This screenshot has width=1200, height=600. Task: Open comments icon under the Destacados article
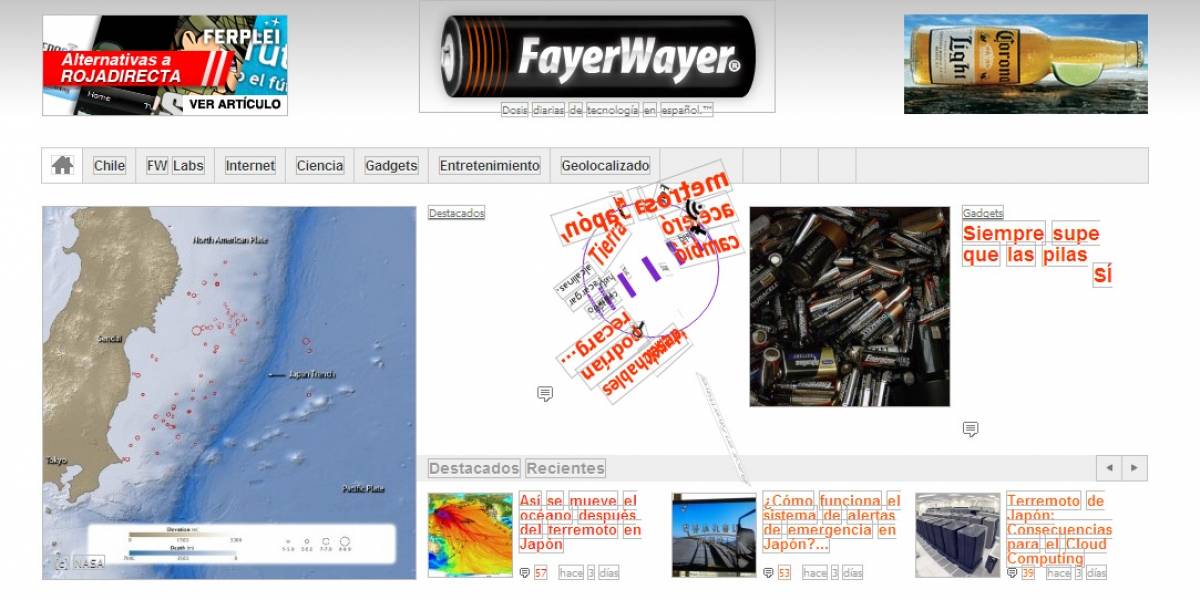tap(545, 394)
